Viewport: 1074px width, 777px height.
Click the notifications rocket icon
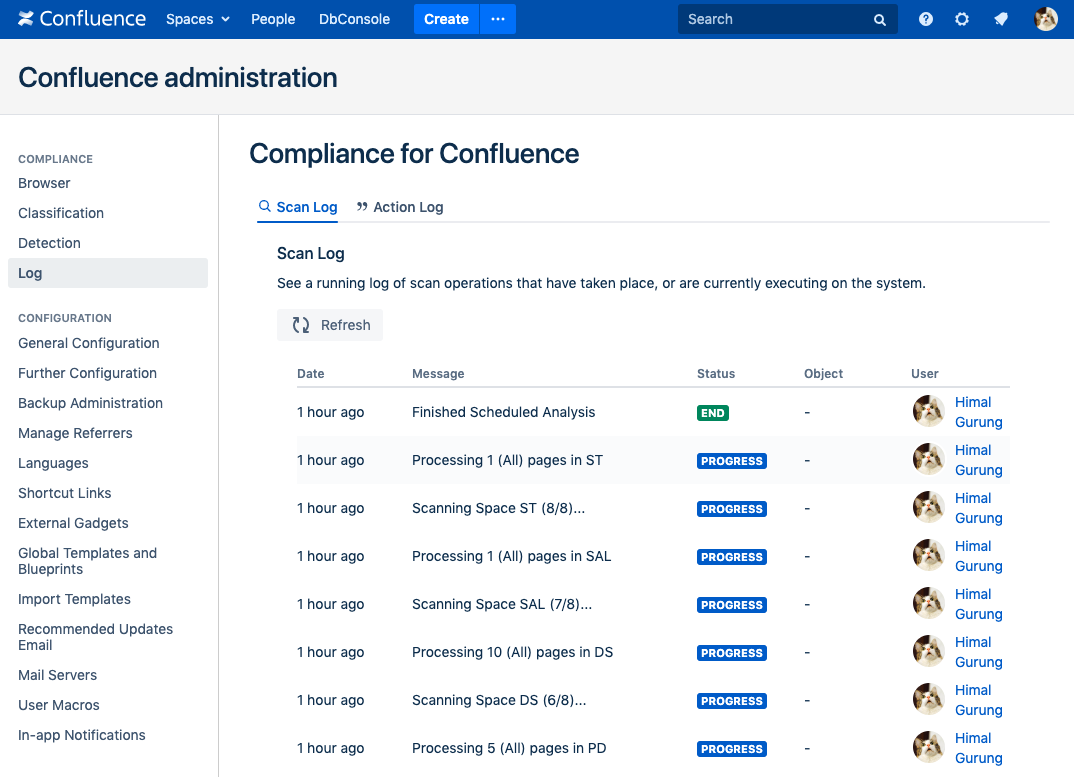tap(1000, 19)
